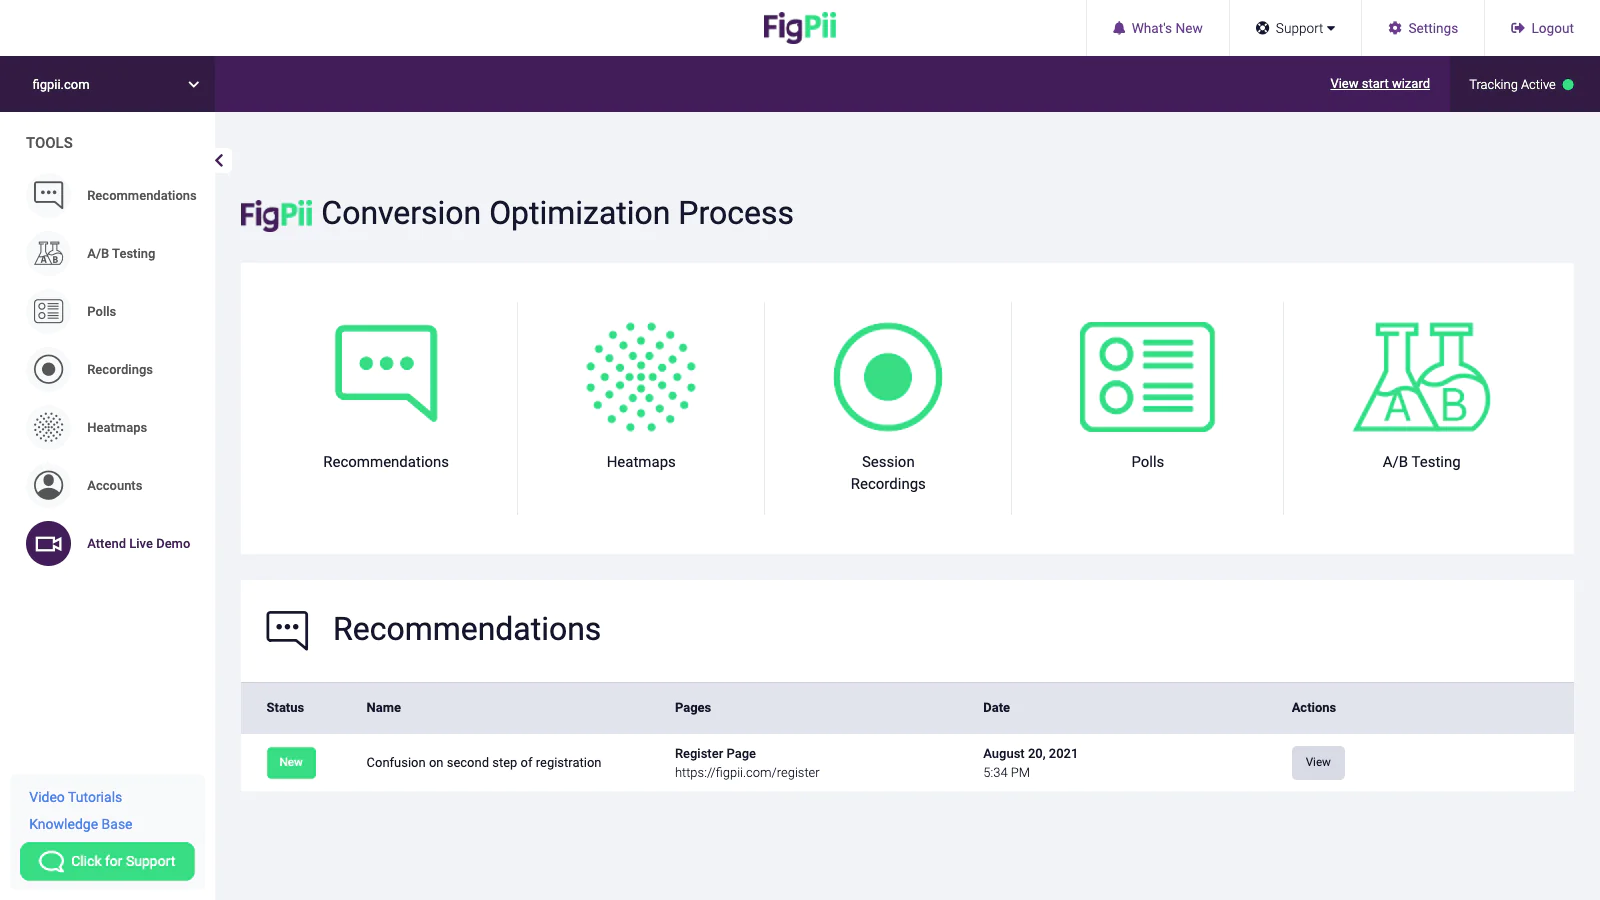
Task: Click the Attend Live Demo camera icon
Action: click(x=48, y=544)
